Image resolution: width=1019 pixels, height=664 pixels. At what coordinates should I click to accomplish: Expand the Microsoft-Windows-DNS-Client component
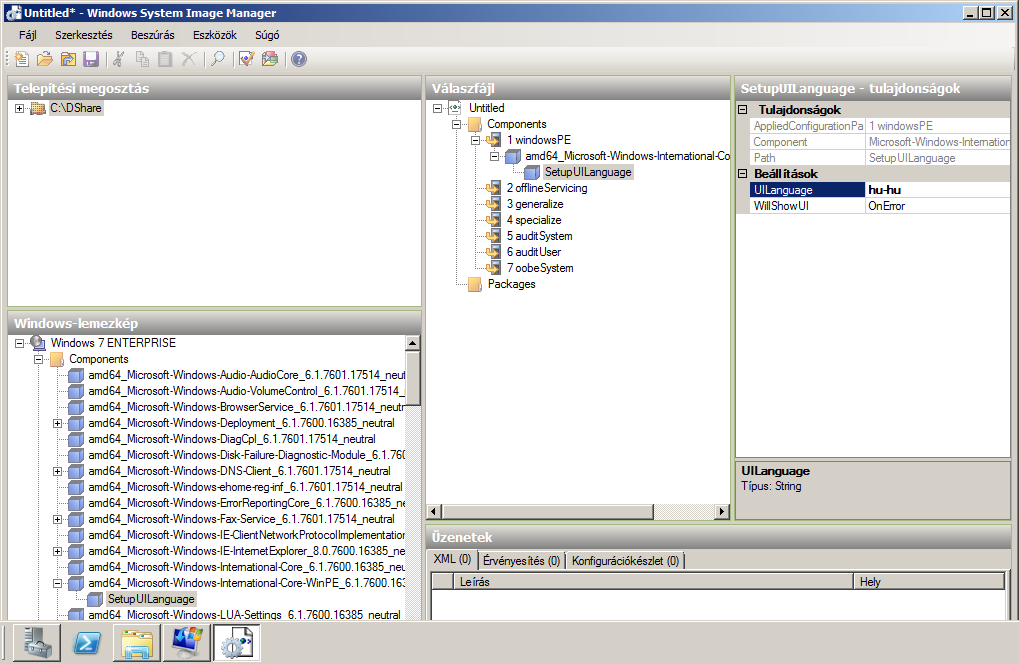(x=57, y=471)
